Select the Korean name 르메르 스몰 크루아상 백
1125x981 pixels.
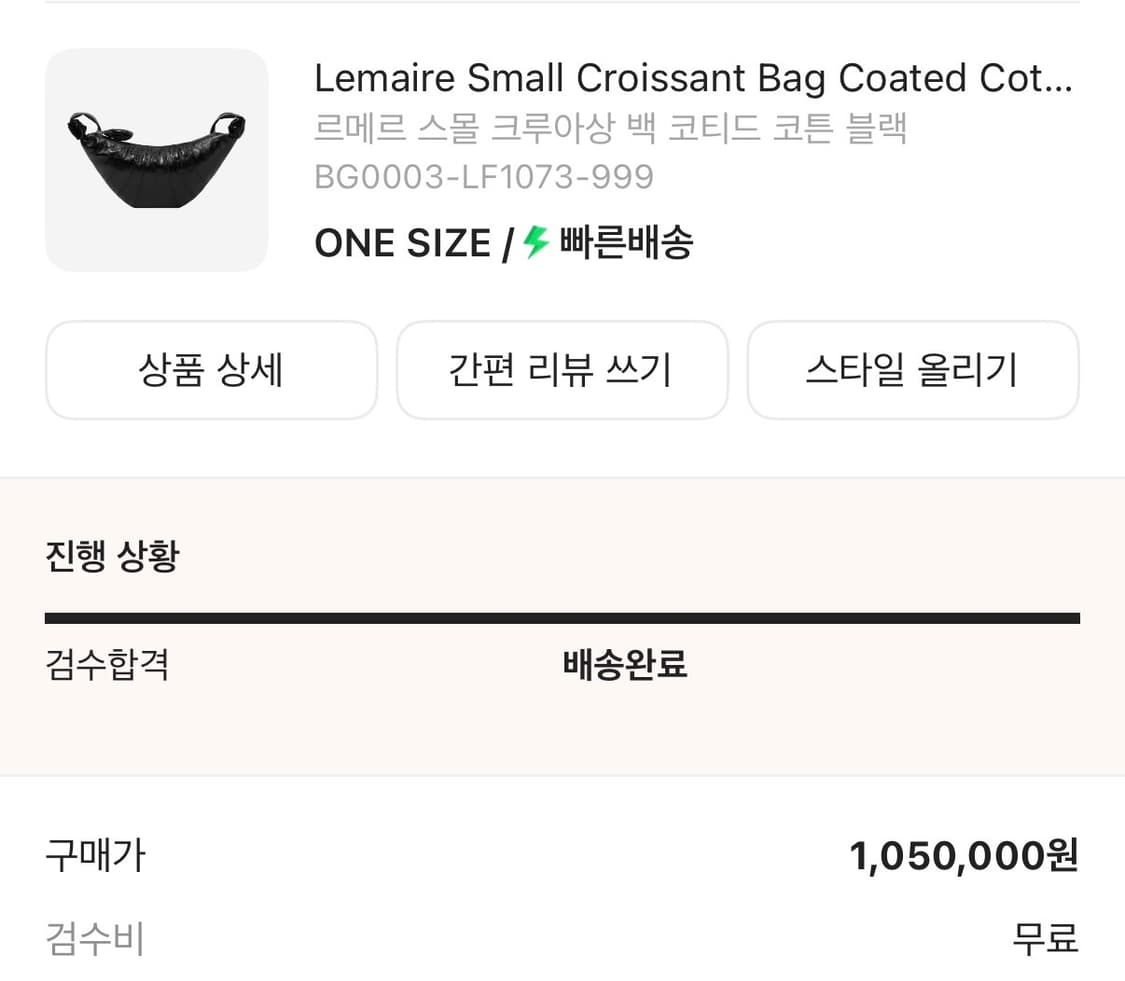[x=610, y=129]
